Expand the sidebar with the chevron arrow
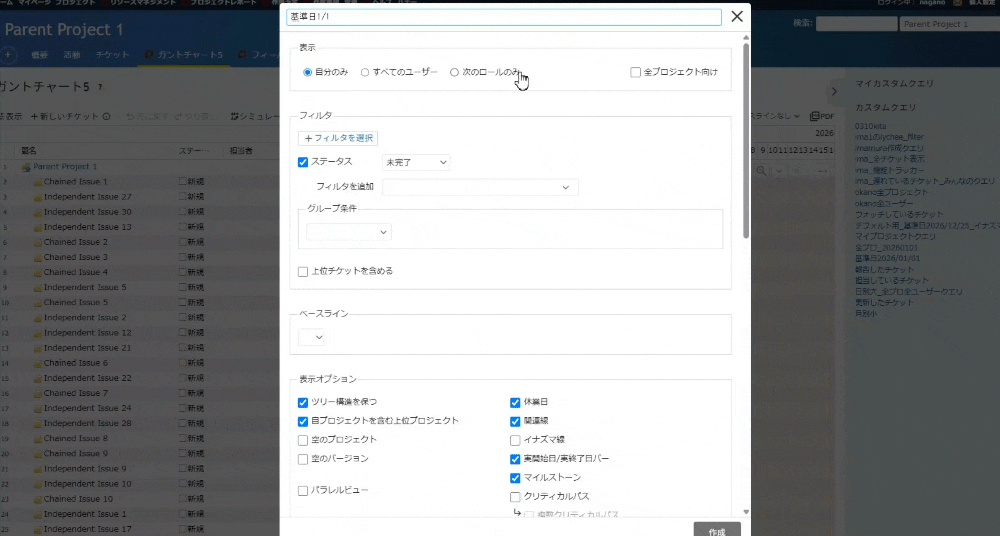 tap(834, 91)
